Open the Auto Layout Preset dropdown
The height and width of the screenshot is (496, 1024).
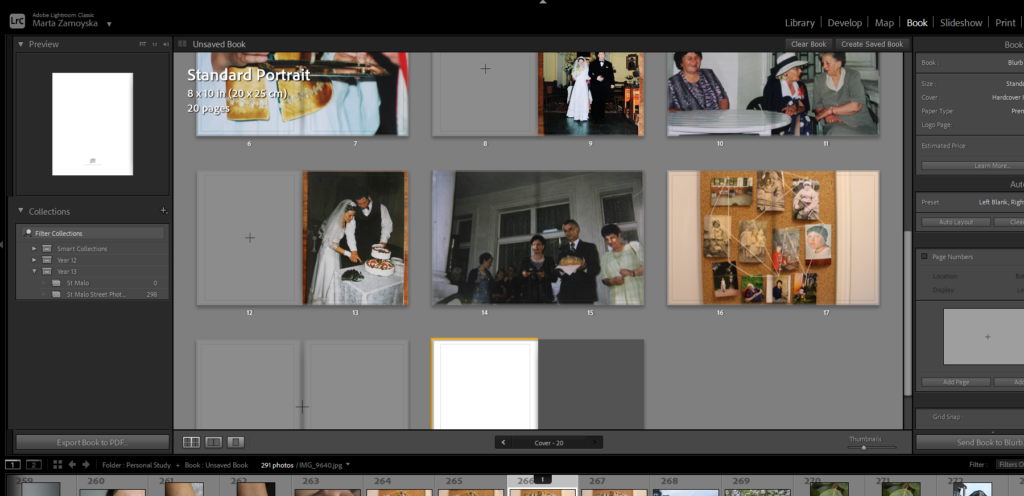pos(1000,202)
